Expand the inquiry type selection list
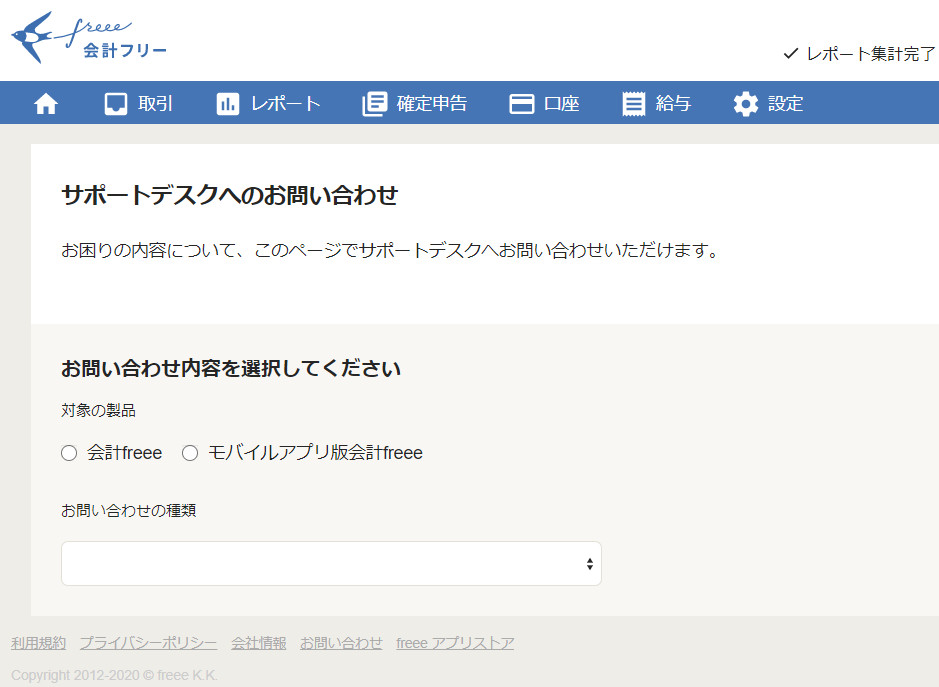The image size is (939, 687). pyautogui.click(x=331, y=563)
